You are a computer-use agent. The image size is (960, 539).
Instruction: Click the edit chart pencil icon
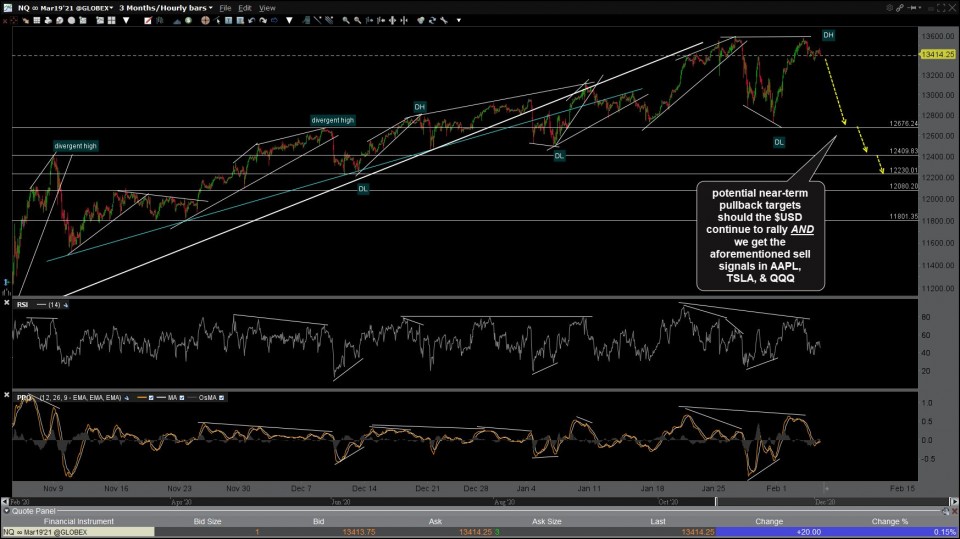(x=148, y=20)
